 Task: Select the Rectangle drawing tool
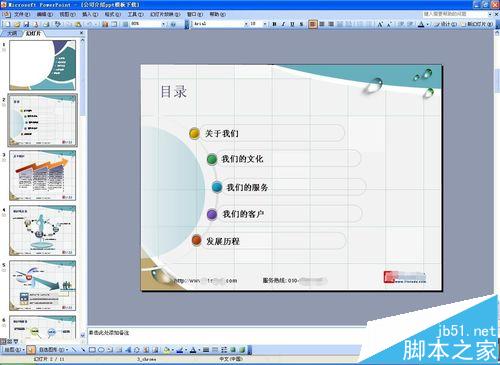tap(92, 350)
